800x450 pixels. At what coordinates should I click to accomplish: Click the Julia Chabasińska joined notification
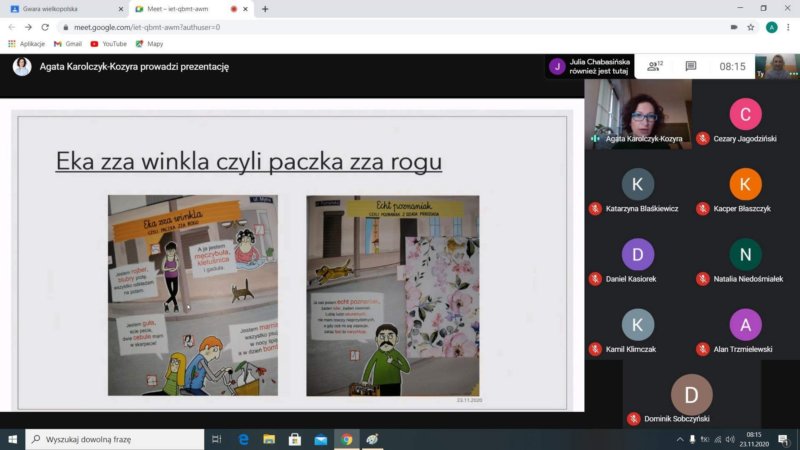pyautogui.click(x=590, y=66)
